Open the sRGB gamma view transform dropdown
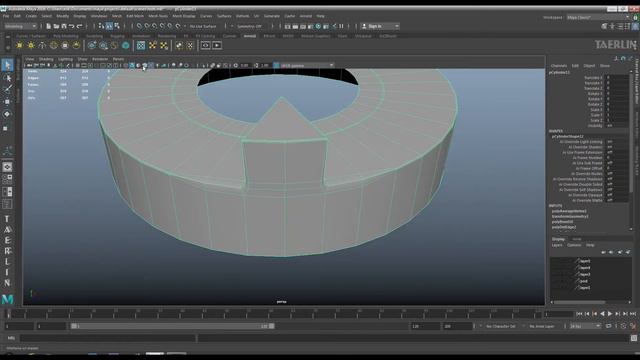Image resolution: width=640 pixels, height=360 pixels. (x=306, y=65)
